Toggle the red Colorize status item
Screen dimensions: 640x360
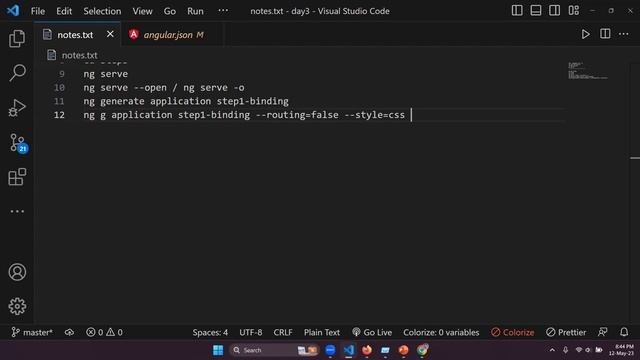click(513, 332)
